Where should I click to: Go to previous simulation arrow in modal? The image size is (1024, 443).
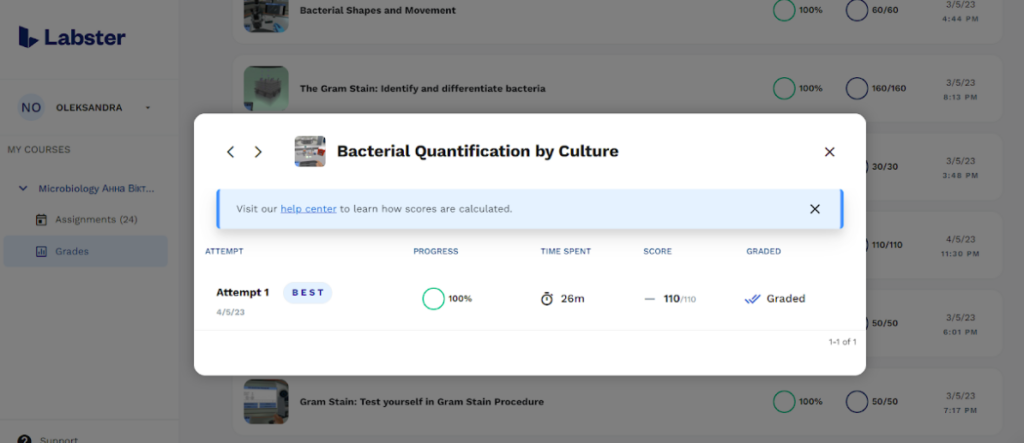pos(231,152)
